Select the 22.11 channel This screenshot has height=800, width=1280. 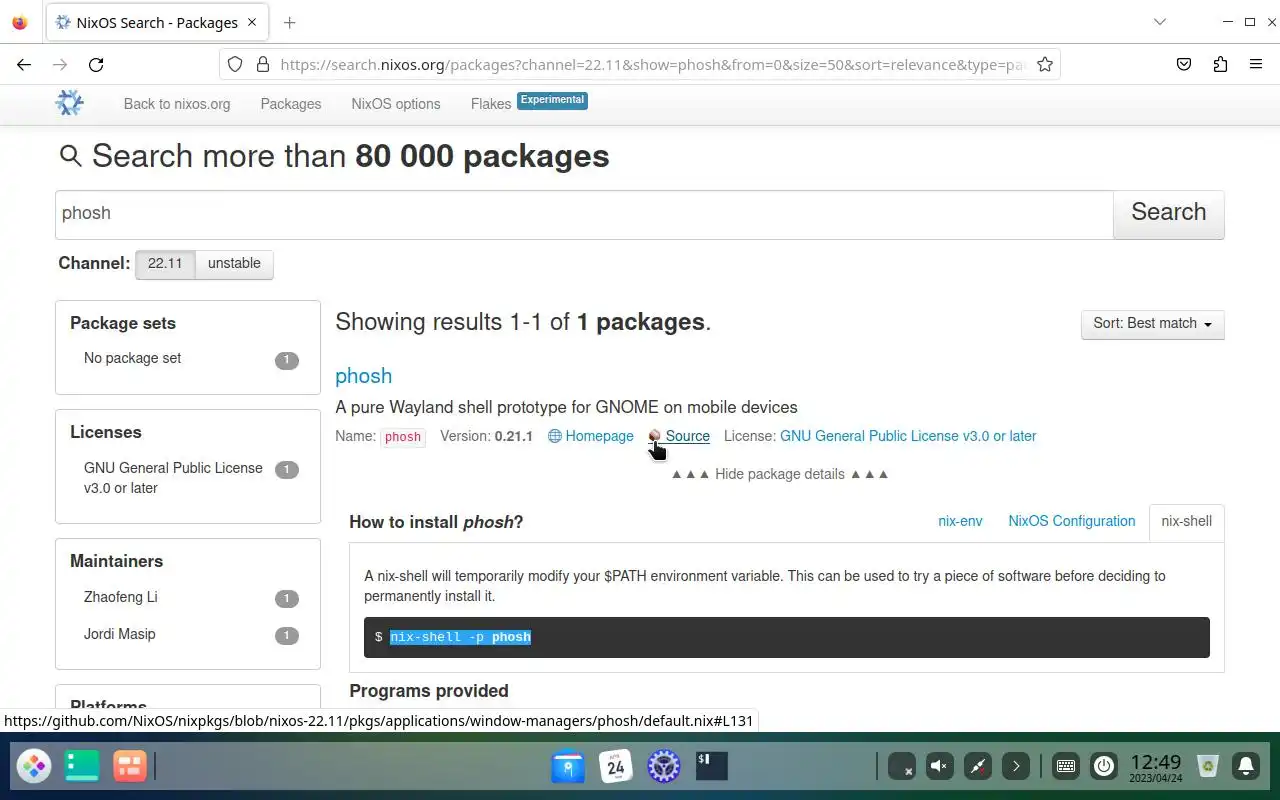(165, 264)
